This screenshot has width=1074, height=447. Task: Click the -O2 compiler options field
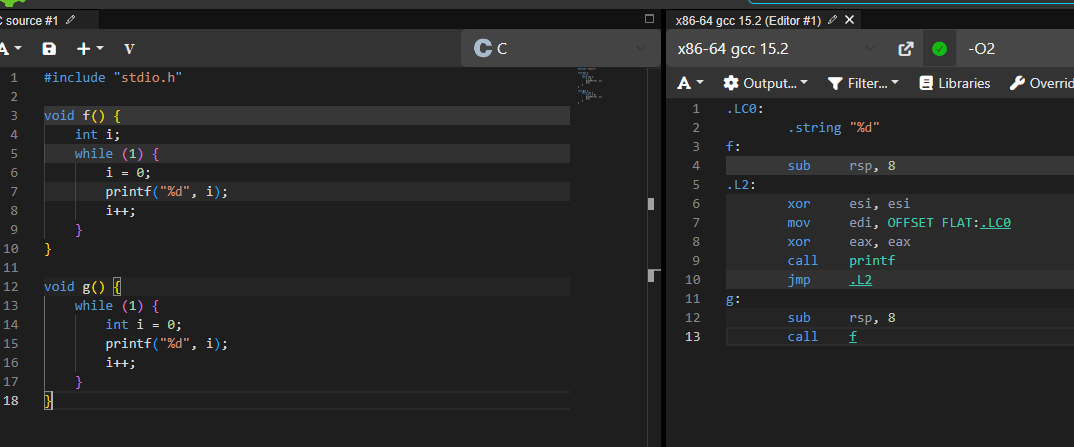[1015, 49]
